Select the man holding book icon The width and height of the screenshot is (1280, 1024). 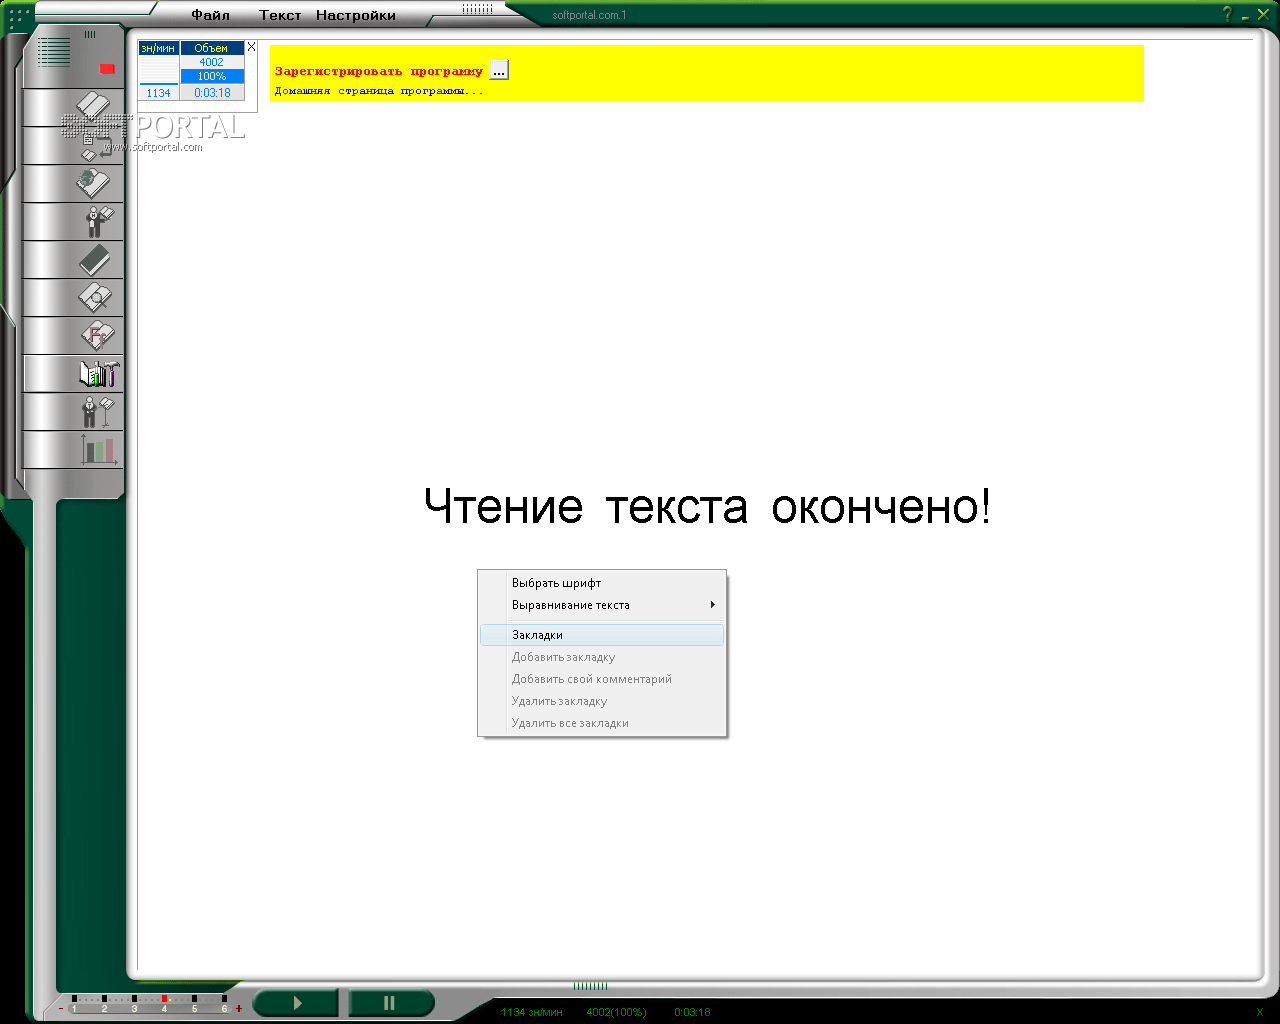click(x=99, y=221)
